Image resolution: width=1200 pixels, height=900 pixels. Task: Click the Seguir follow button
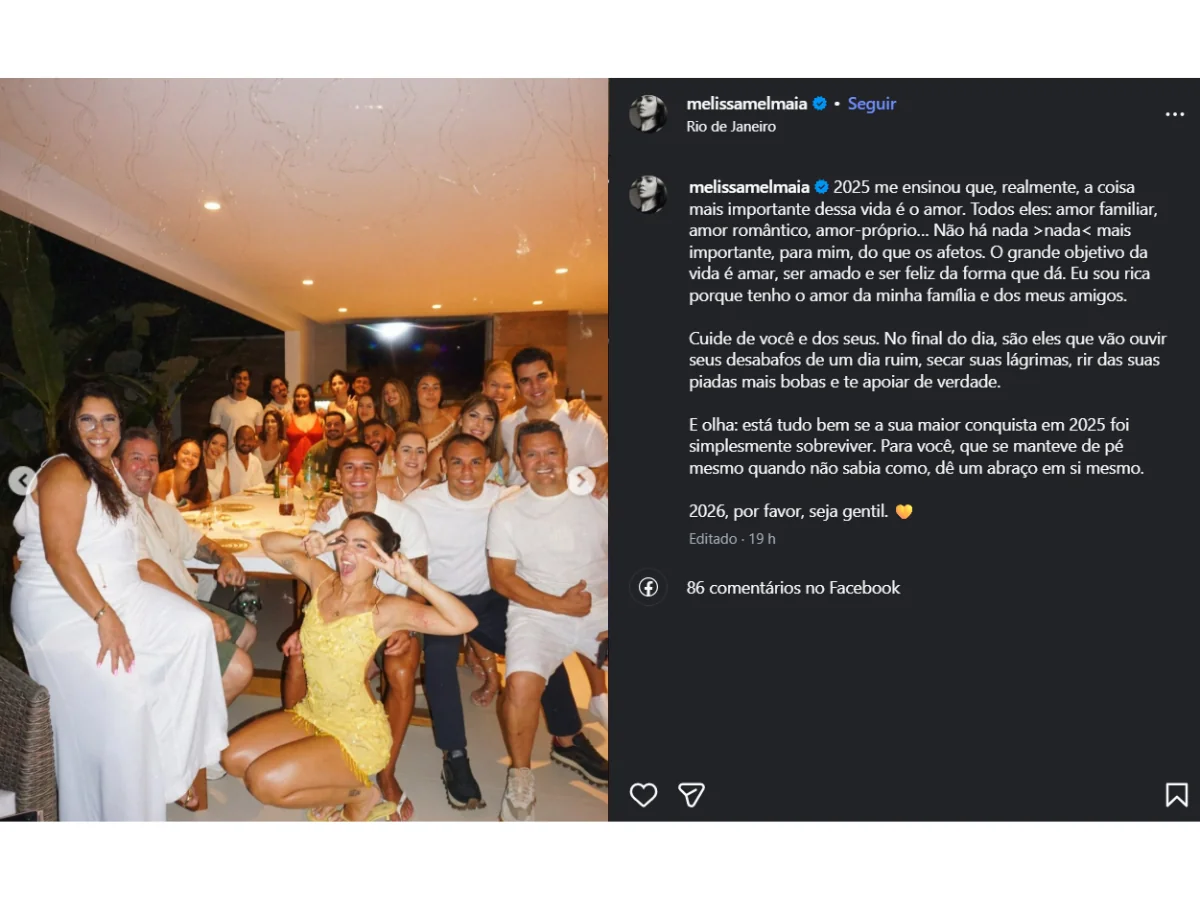tap(872, 103)
